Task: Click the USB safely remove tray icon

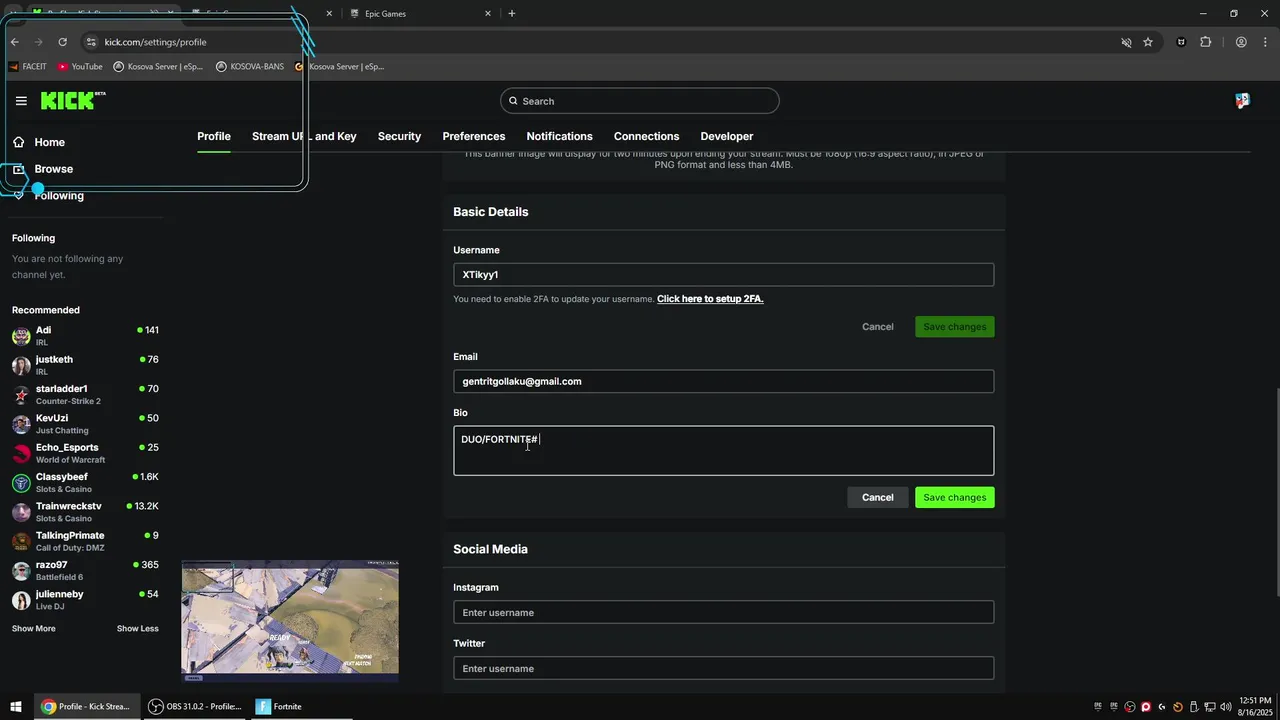Action: (1193, 707)
